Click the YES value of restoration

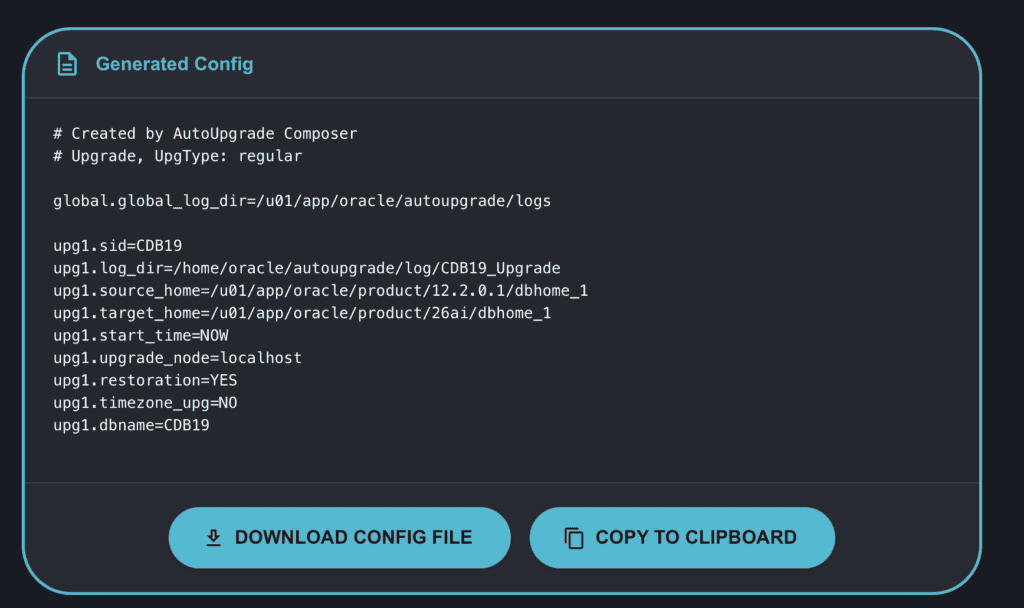223,380
